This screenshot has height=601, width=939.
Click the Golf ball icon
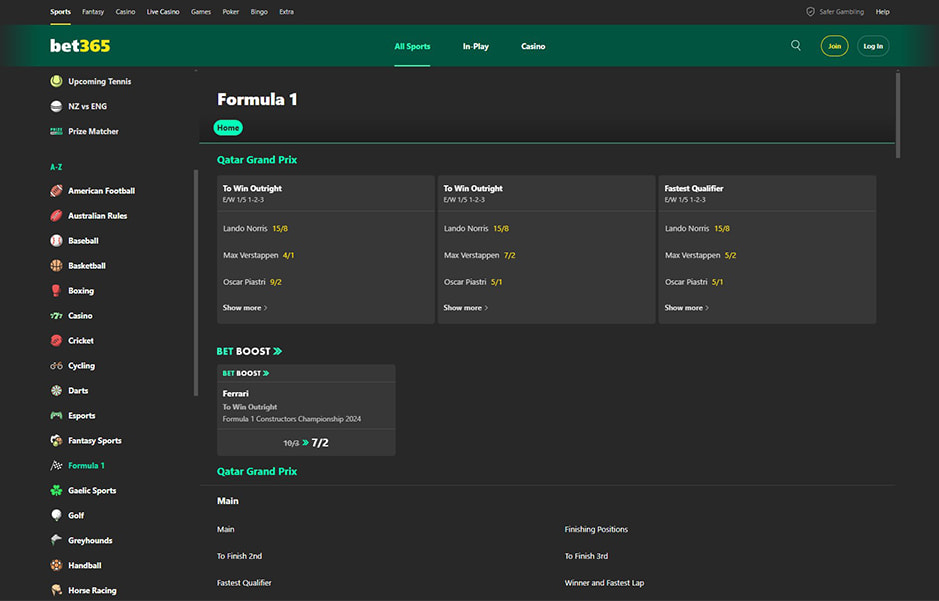point(56,515)
